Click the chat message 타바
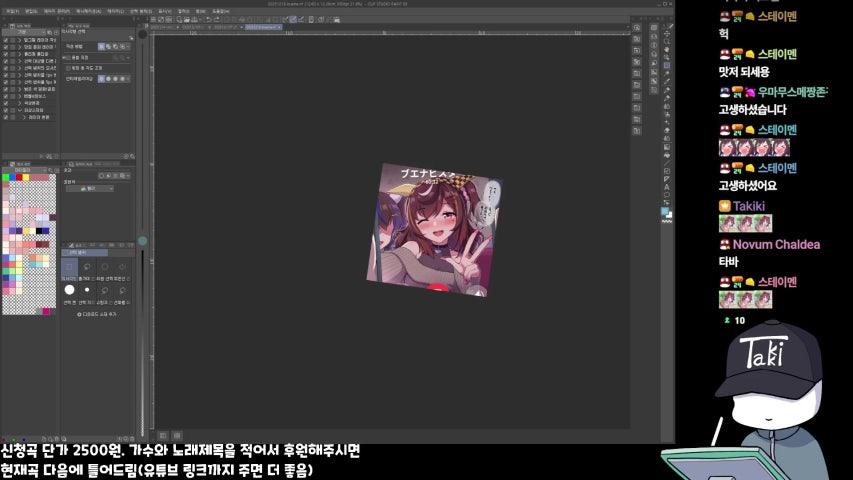853x480 pixels. pyautogui.click(x=728, y=262)
